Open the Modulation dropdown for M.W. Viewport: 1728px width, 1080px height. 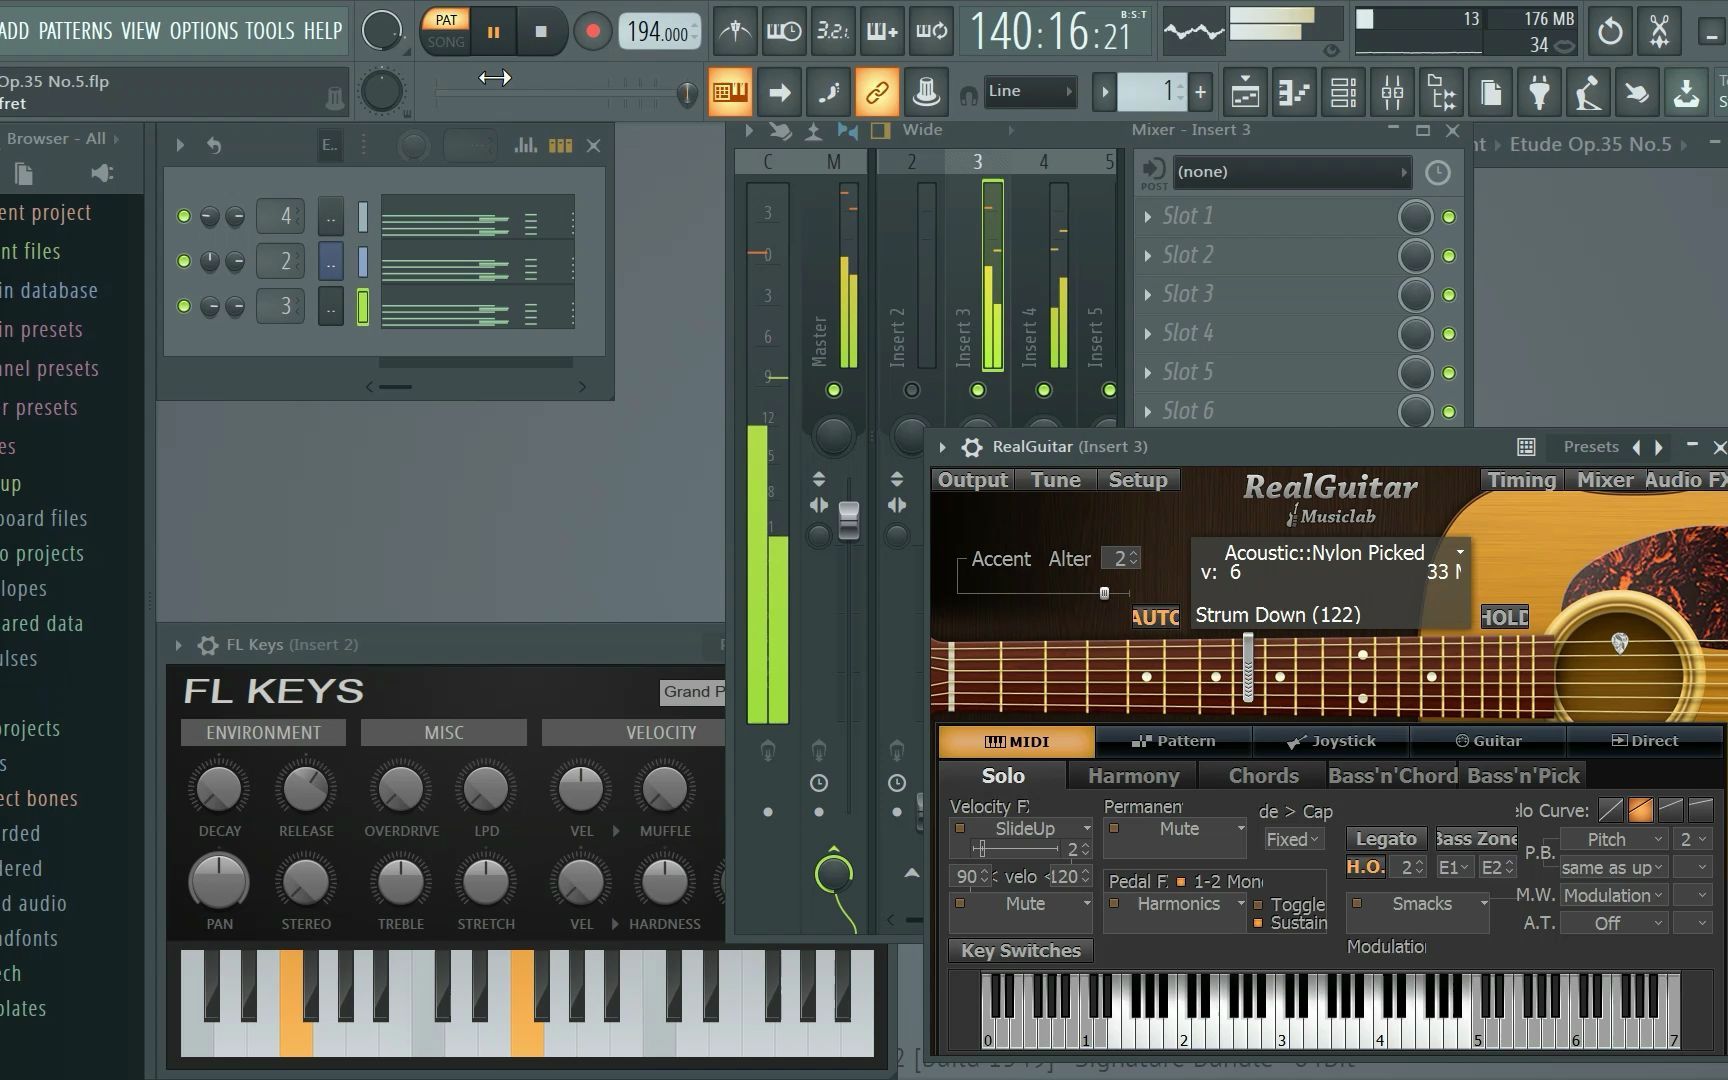pos(1612,895)
